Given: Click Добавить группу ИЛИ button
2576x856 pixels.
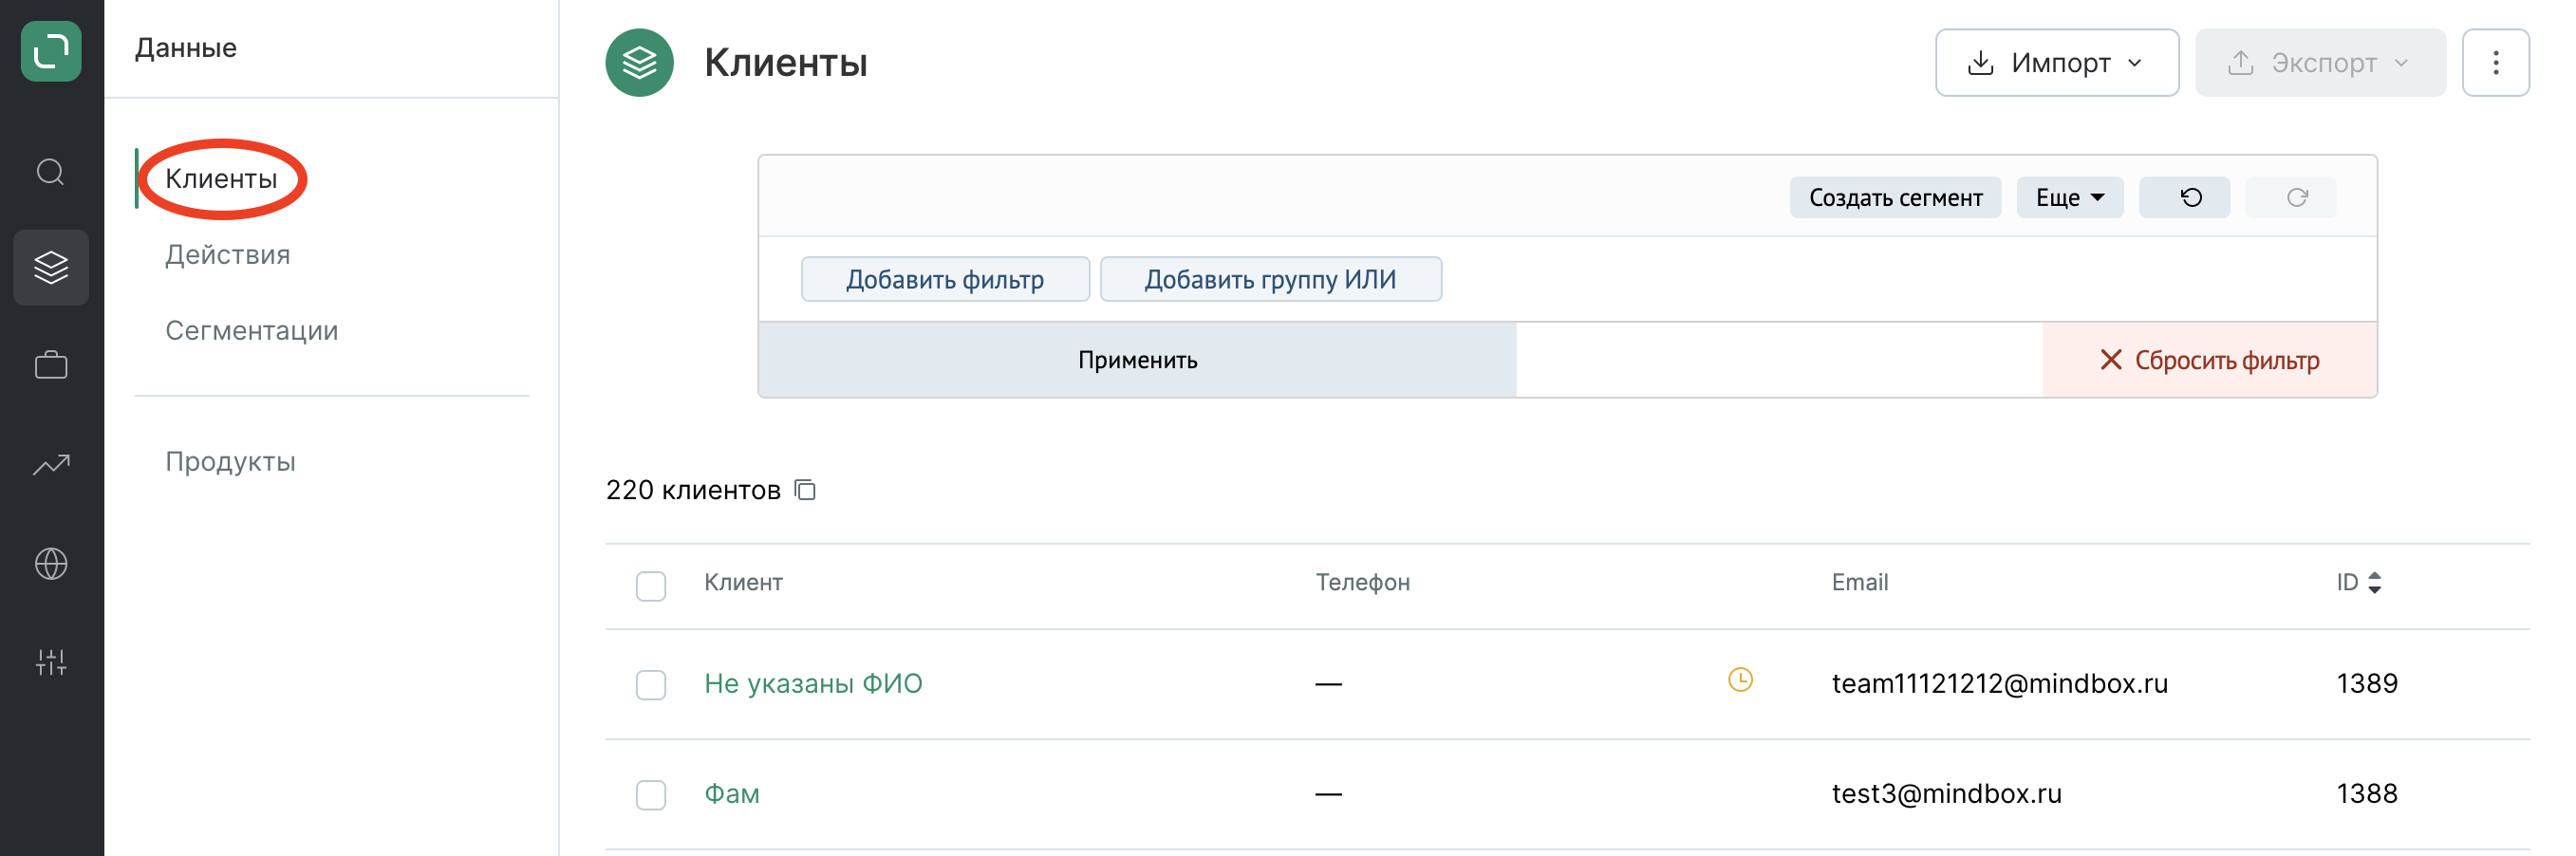Looking at the screenshot, I should [x=1270, y=279].
